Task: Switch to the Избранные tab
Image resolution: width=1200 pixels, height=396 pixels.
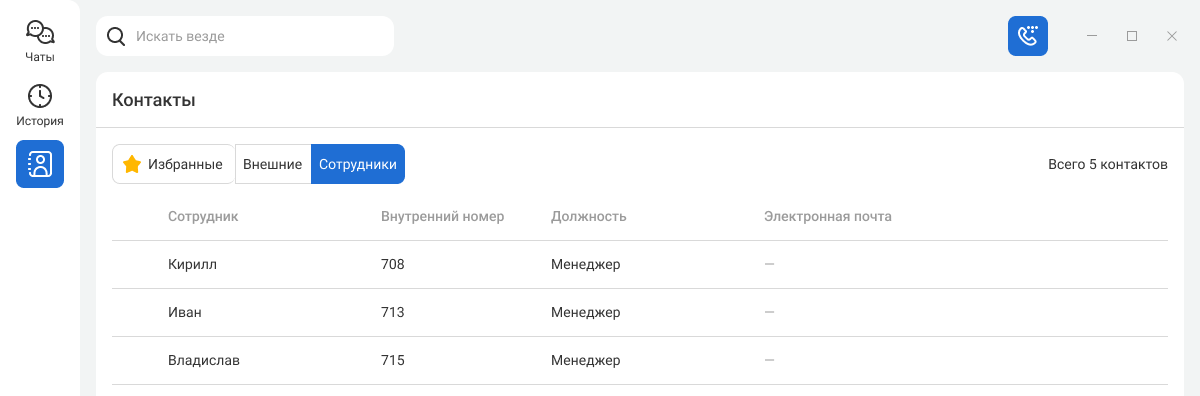Action: pos(173,164)
